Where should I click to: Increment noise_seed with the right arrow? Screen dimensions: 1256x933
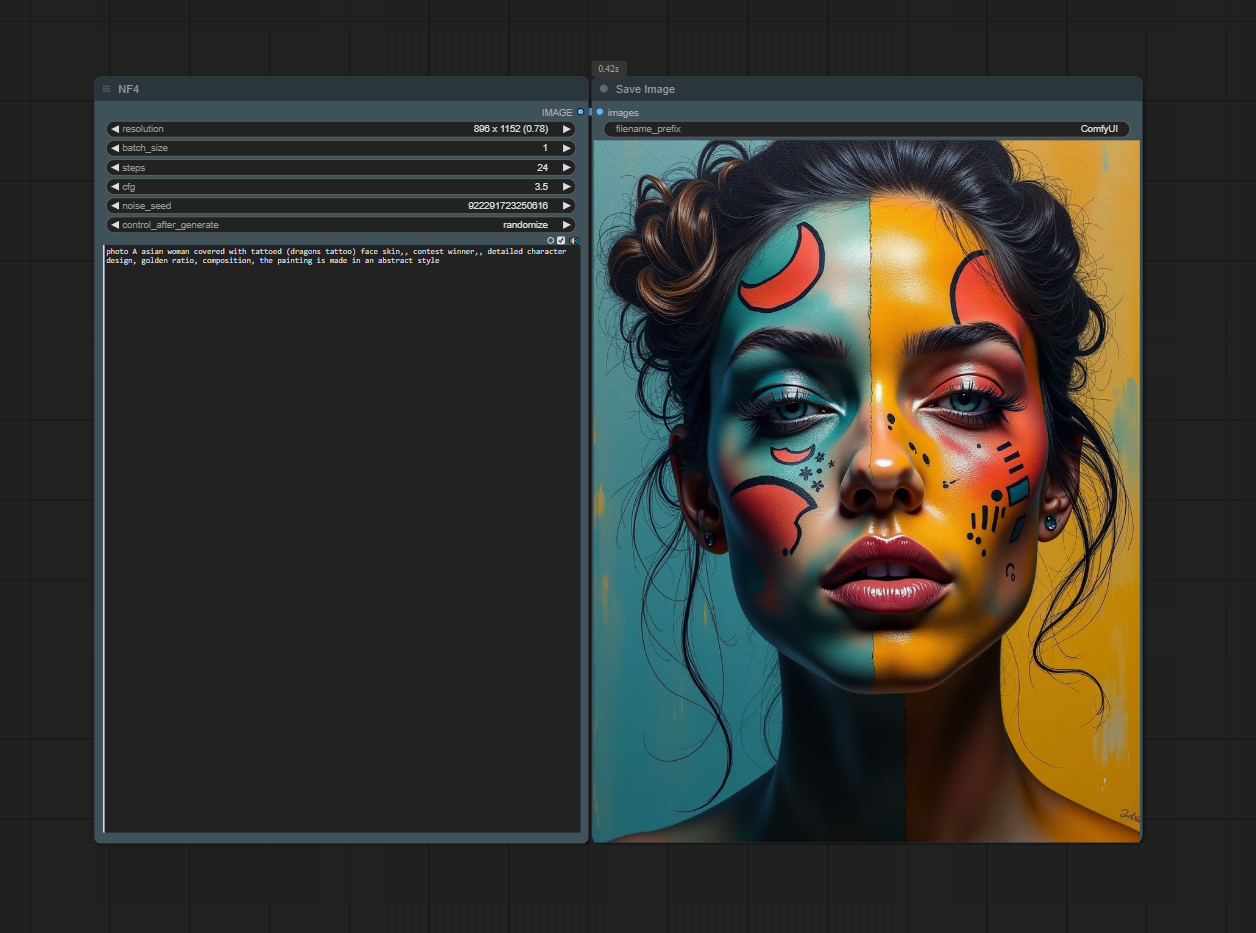(567, 206)
